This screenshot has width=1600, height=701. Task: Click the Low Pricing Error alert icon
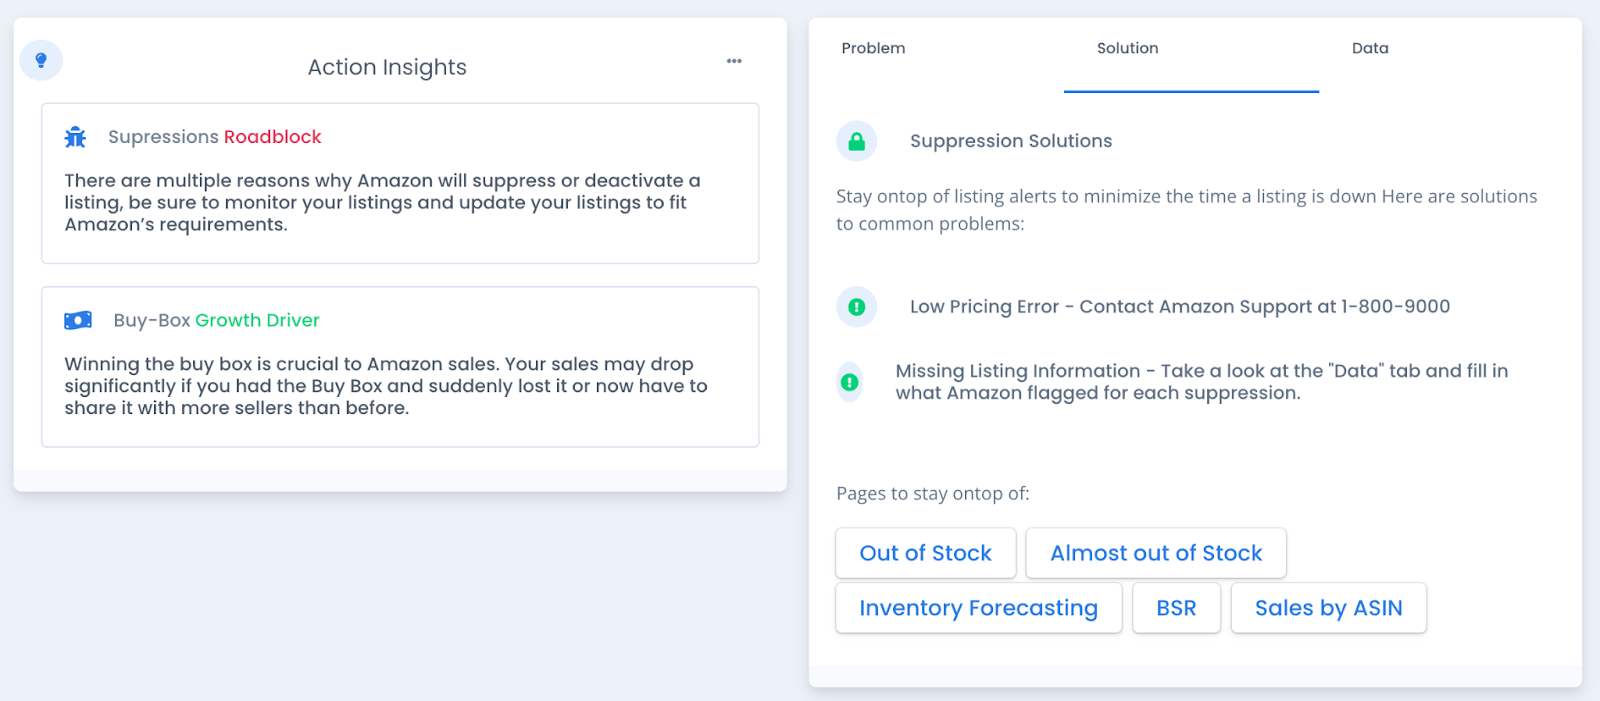pos(857,307)
